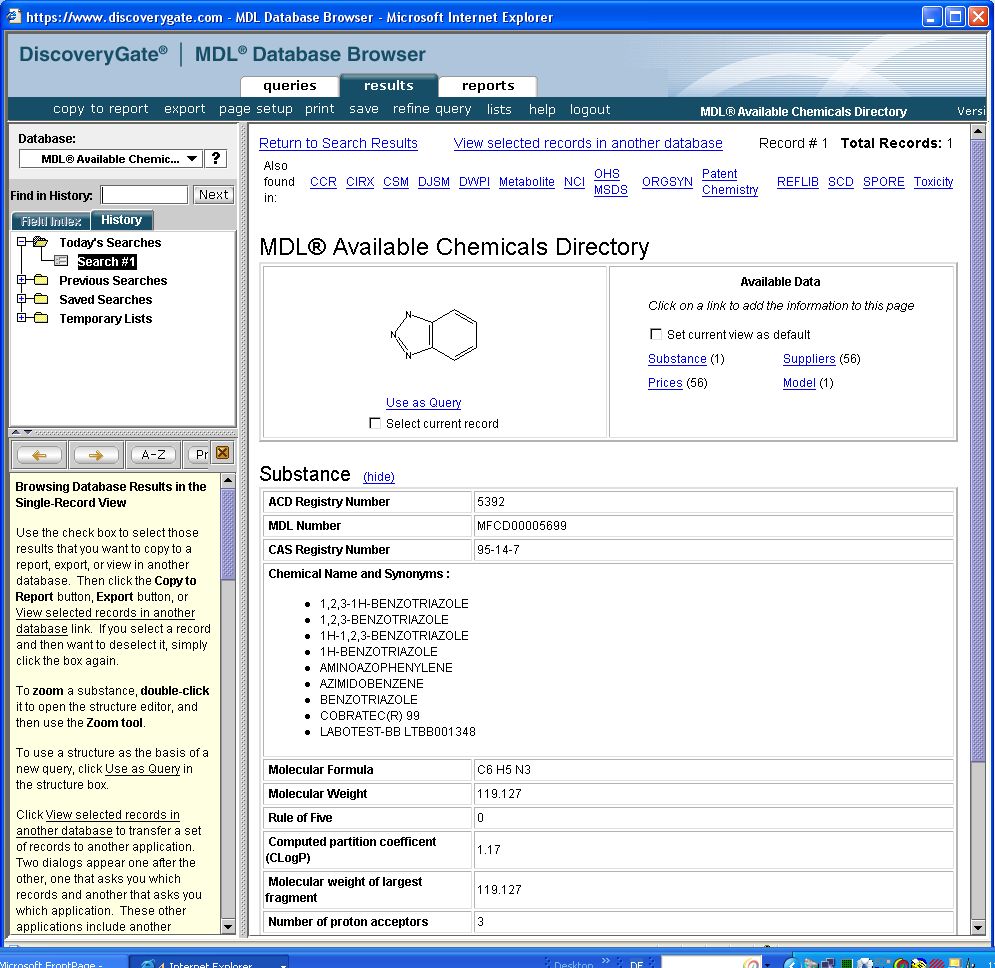995x968 pixels.
Task: Enable Set current view as default
Action: (656, 335)
